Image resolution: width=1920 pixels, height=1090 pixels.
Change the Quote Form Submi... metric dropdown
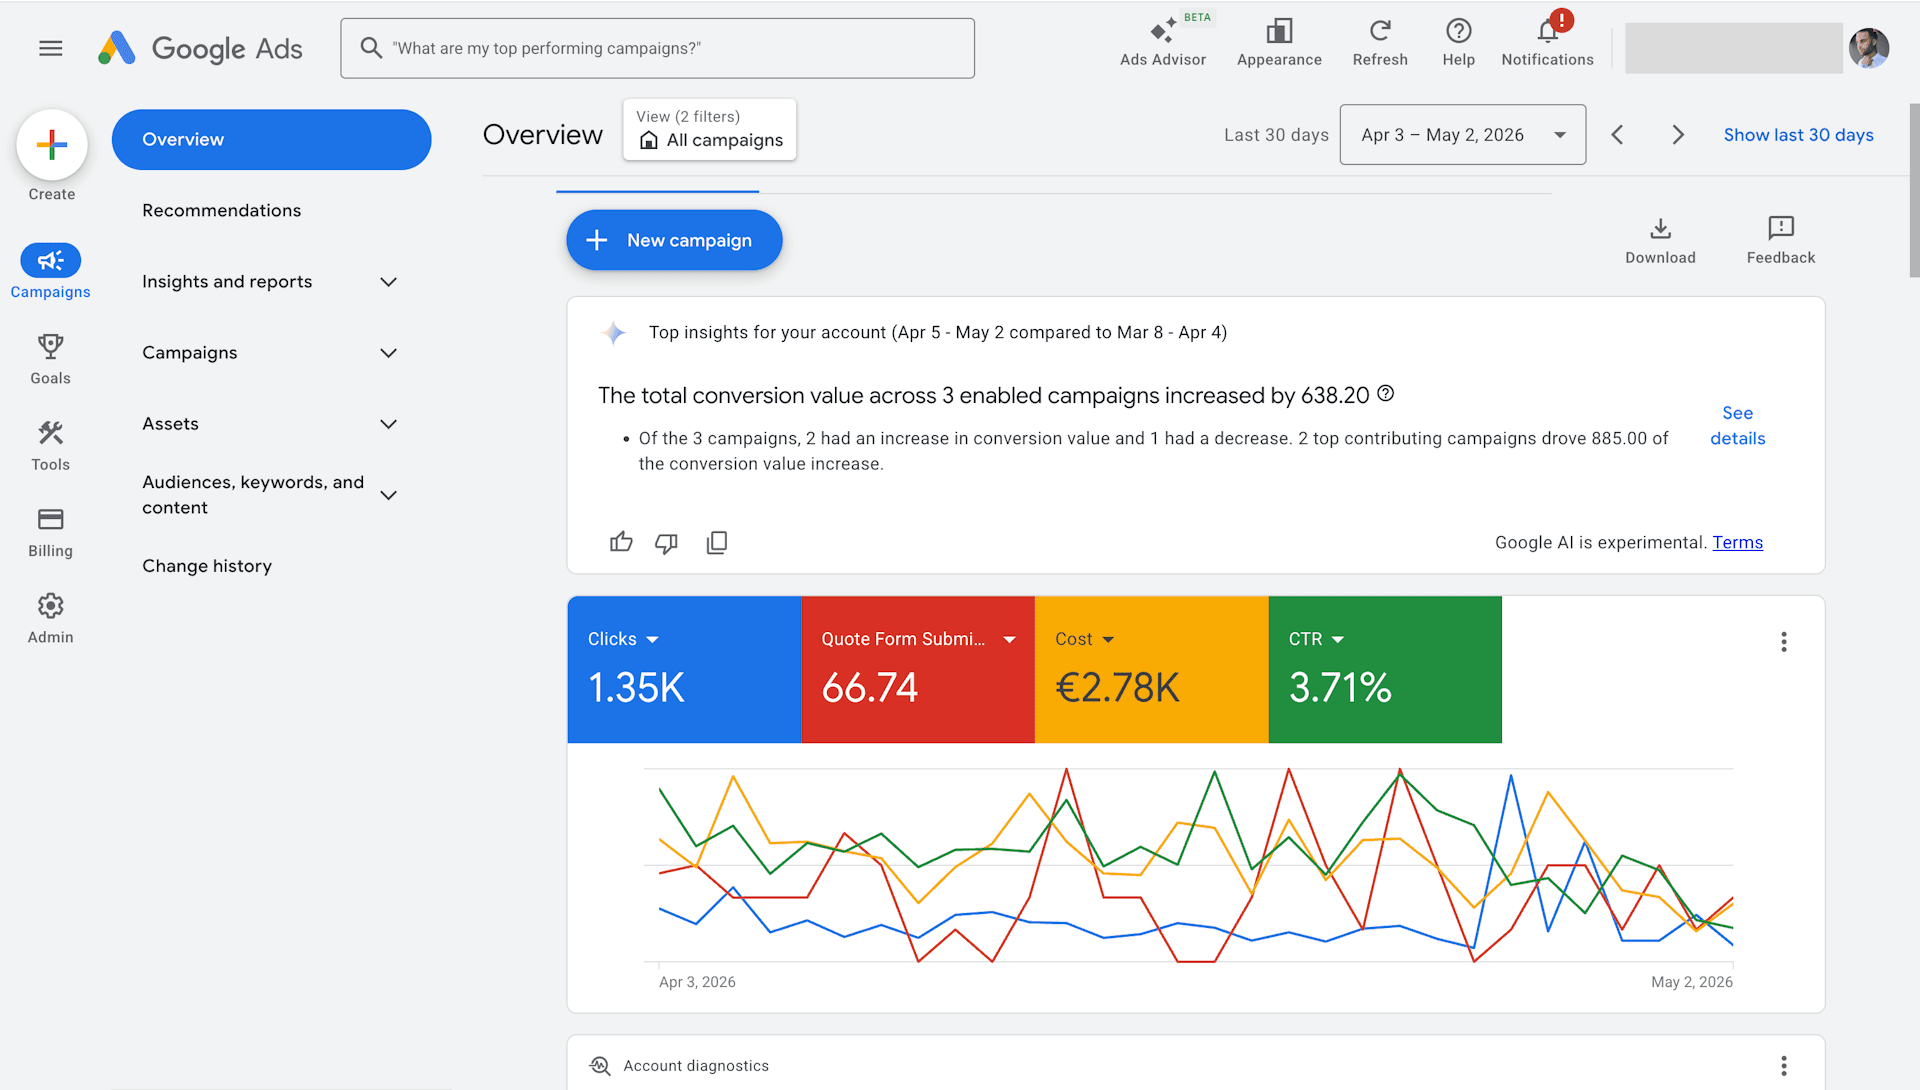(918, 639)
